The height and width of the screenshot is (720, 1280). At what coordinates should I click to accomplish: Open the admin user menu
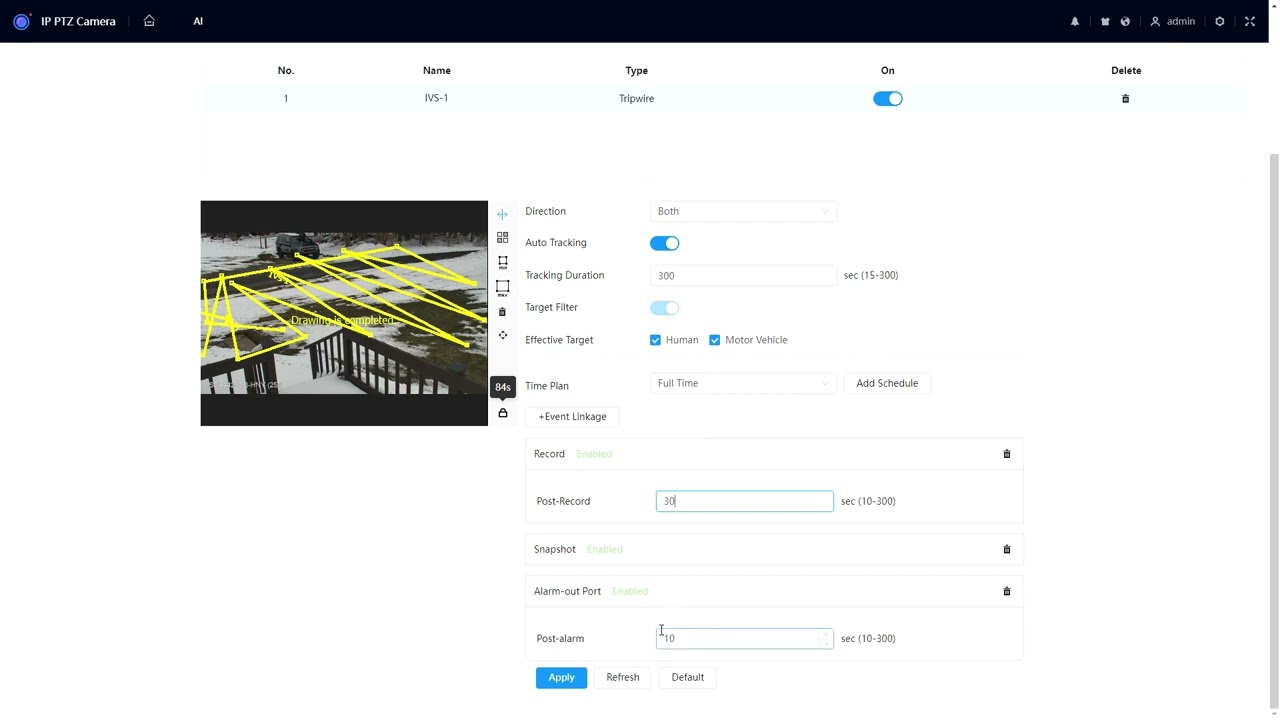pyautogui.click(x=1172, y=21)
